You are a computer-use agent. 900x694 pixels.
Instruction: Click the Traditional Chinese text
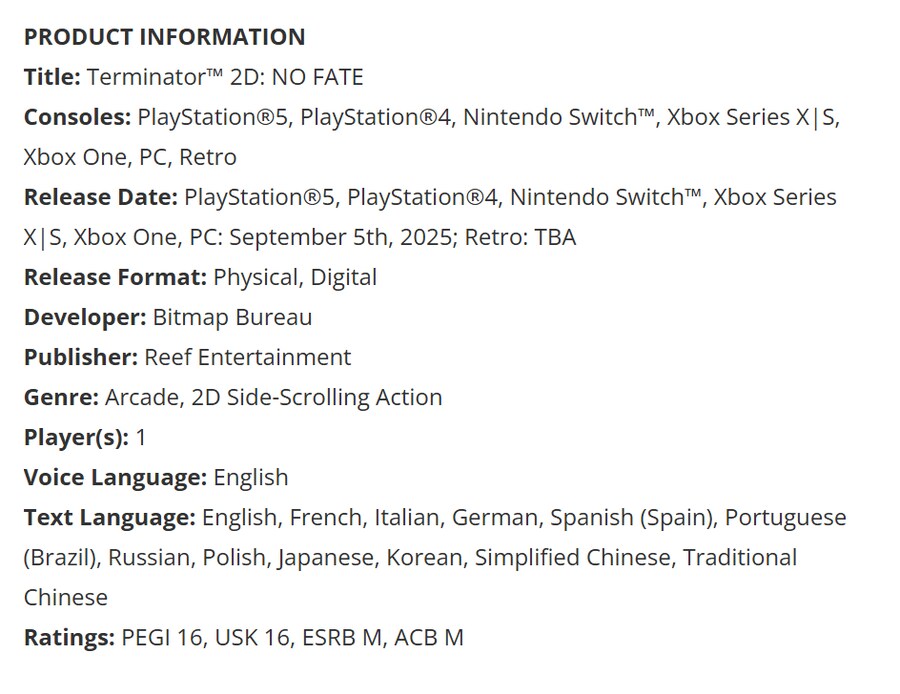[x=740, y=557]
